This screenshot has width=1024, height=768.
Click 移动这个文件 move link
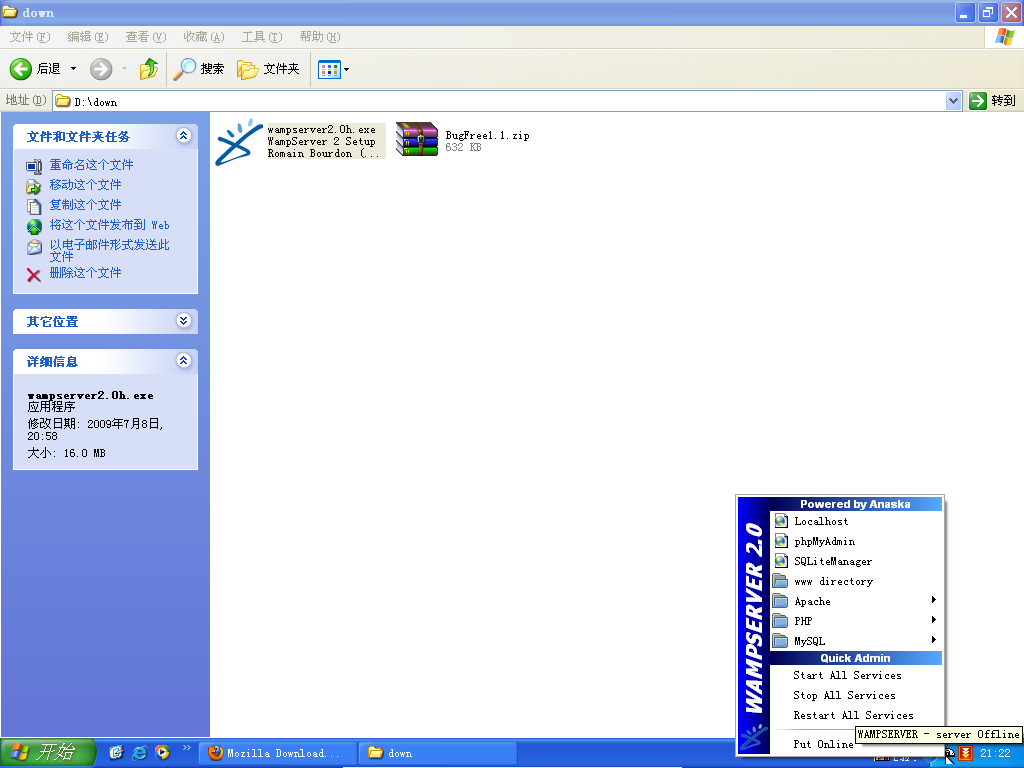(86, 185)
